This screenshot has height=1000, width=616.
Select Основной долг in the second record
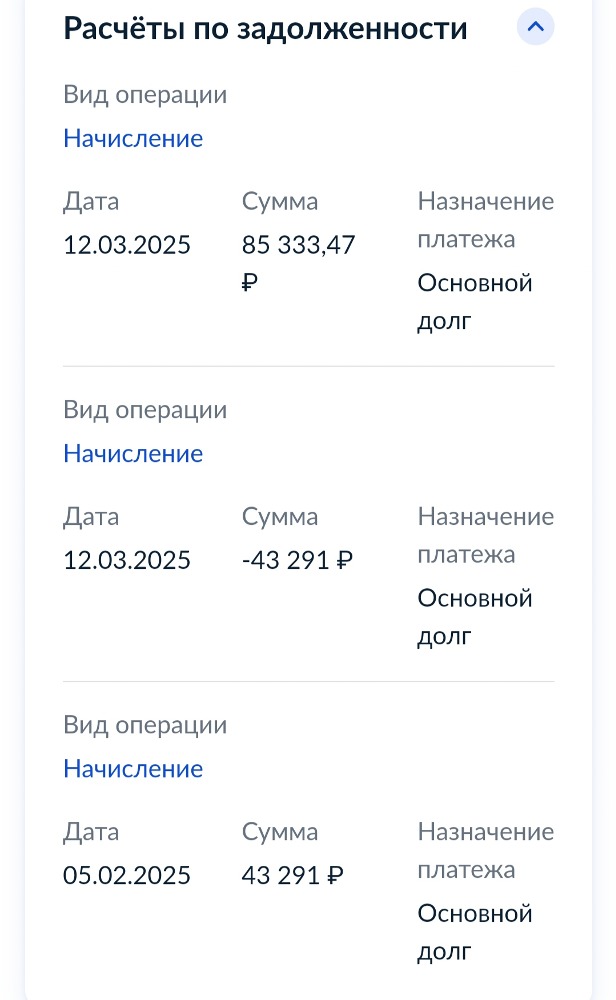click(475, 617)
